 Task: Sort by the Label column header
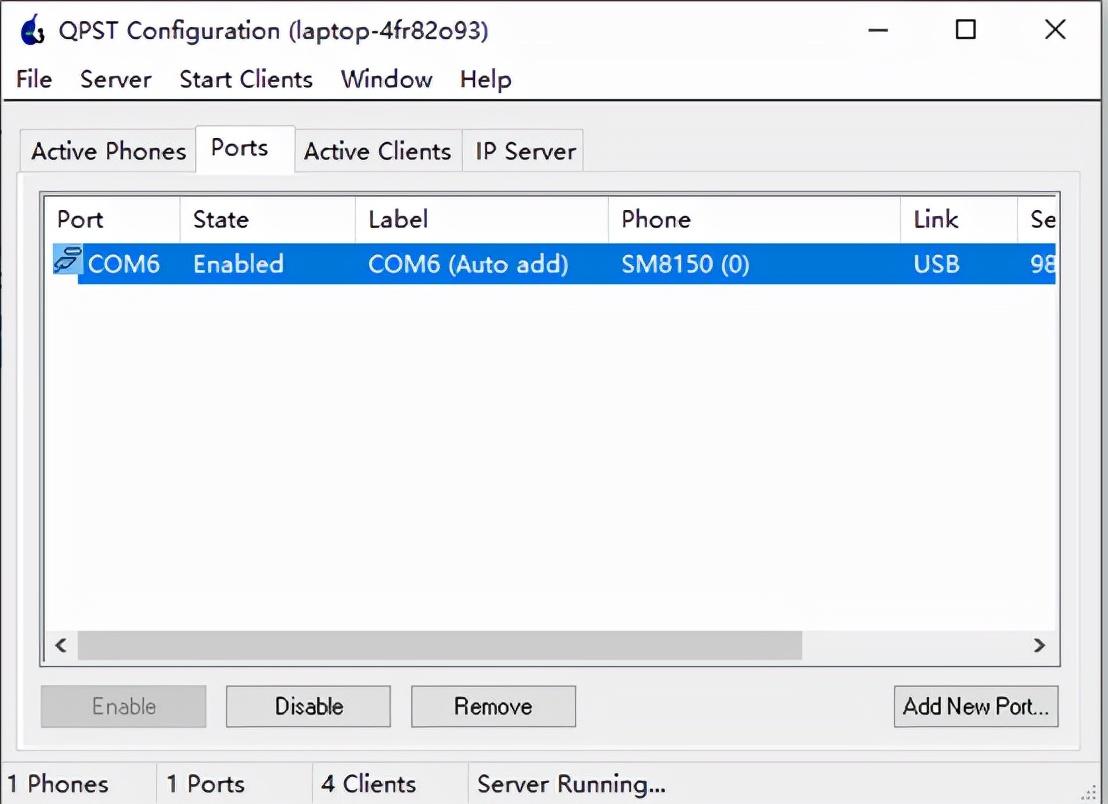[482, 219]
